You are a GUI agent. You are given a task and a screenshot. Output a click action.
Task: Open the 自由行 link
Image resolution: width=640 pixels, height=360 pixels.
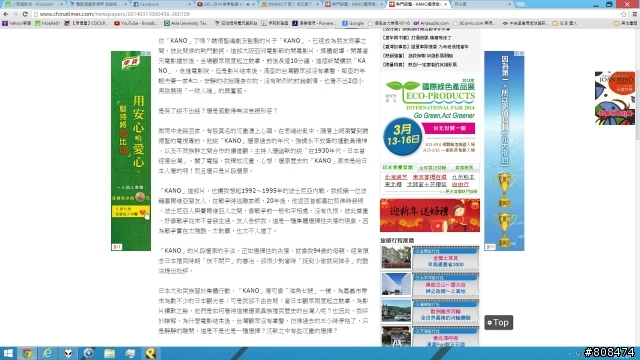click(x=460, y=184)
